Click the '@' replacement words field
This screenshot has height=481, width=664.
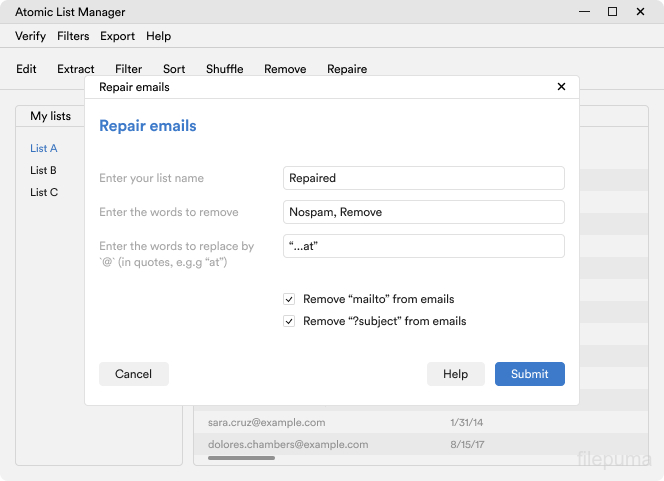(424, 246)
